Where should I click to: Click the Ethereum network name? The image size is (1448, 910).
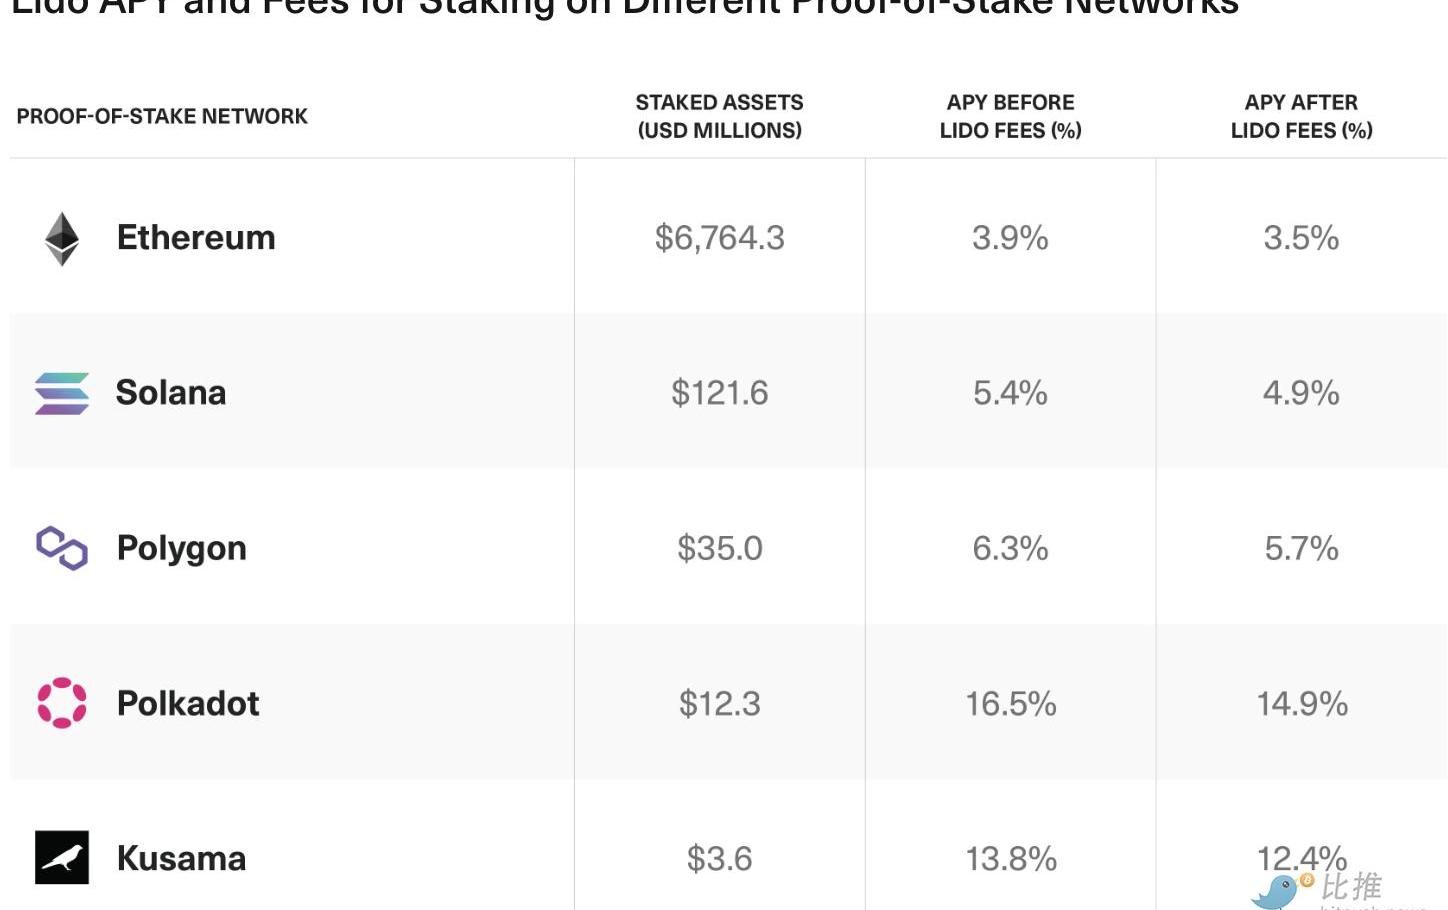pos(196,238)
